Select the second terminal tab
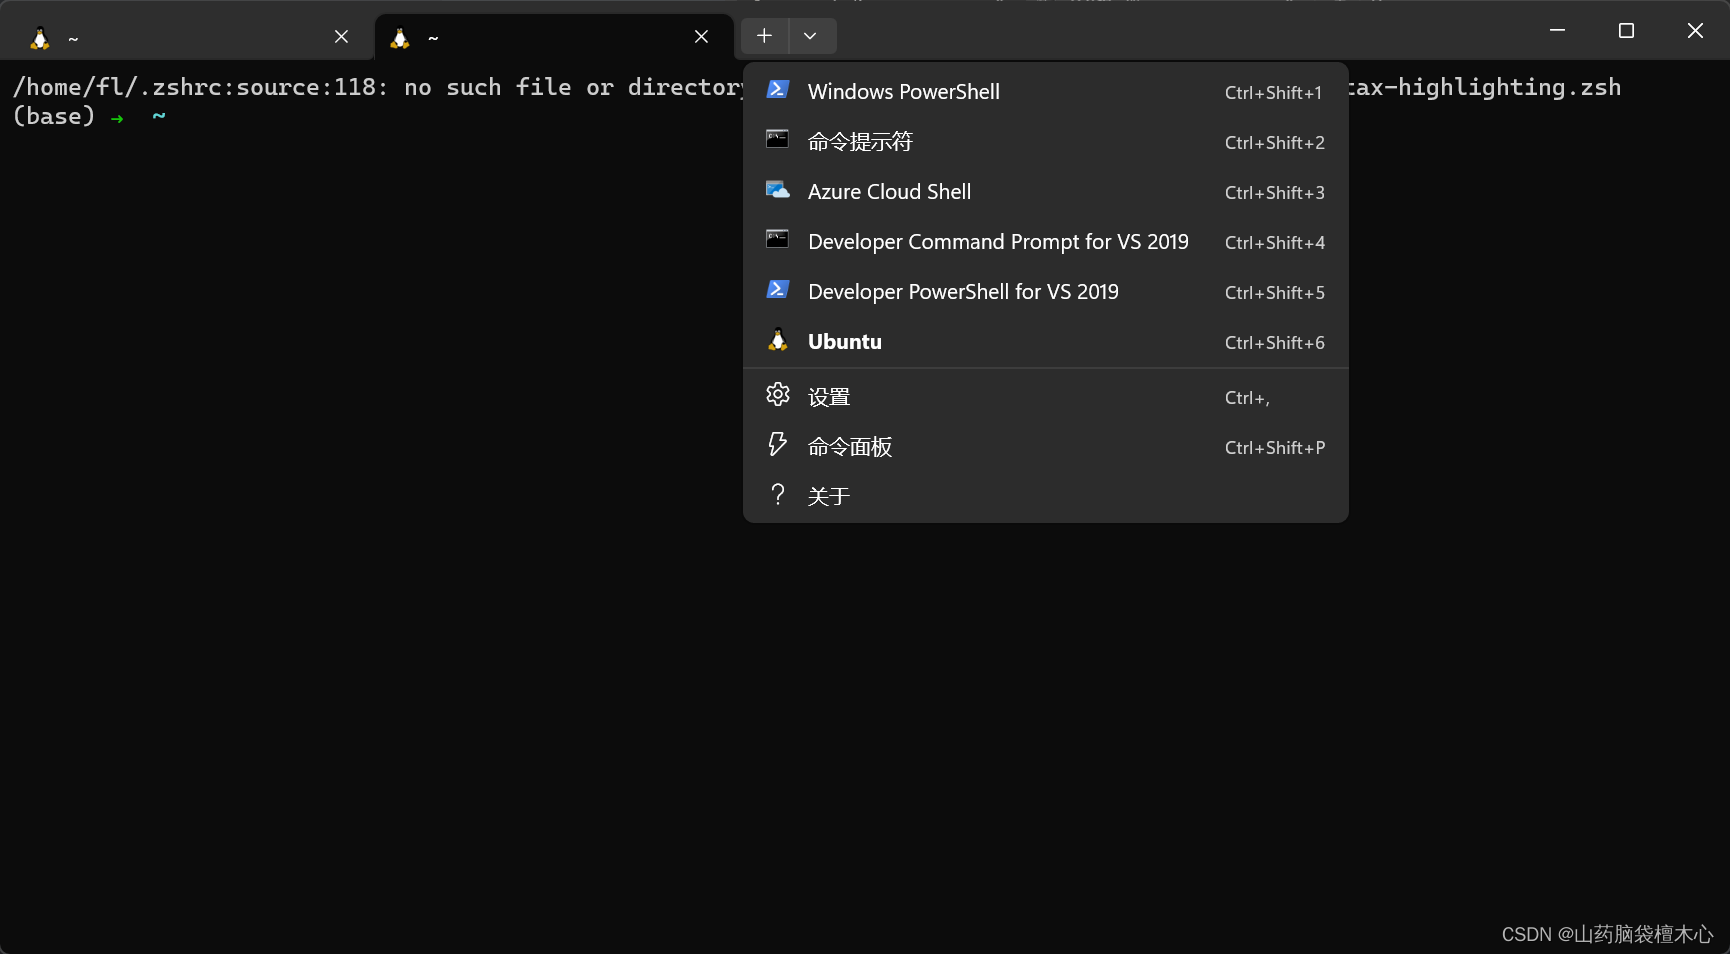Viewport: 1730px width, 954px height. click(x=553, y=38)
